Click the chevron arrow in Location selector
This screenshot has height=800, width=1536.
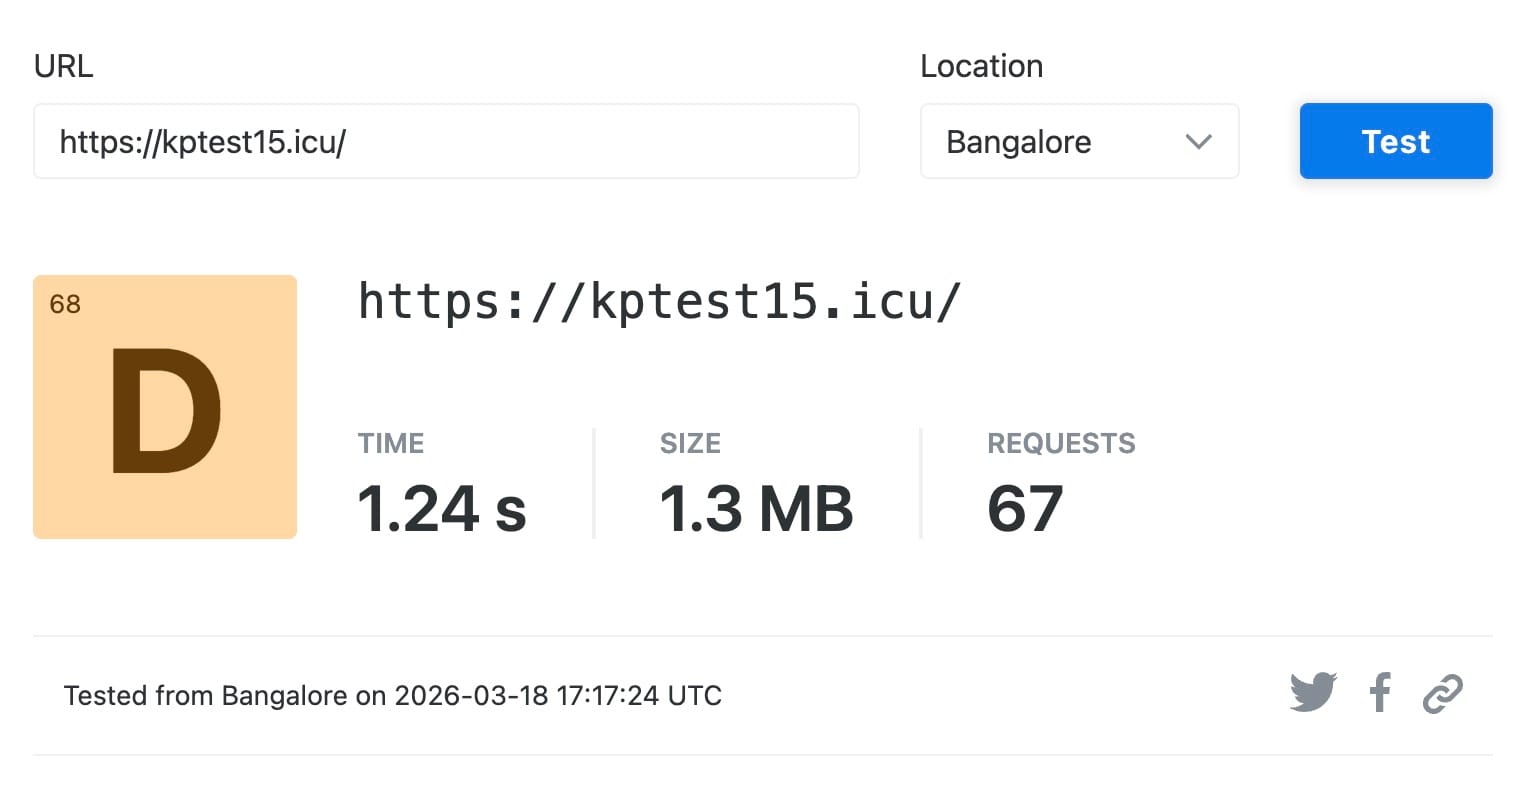pos(1198,142)
